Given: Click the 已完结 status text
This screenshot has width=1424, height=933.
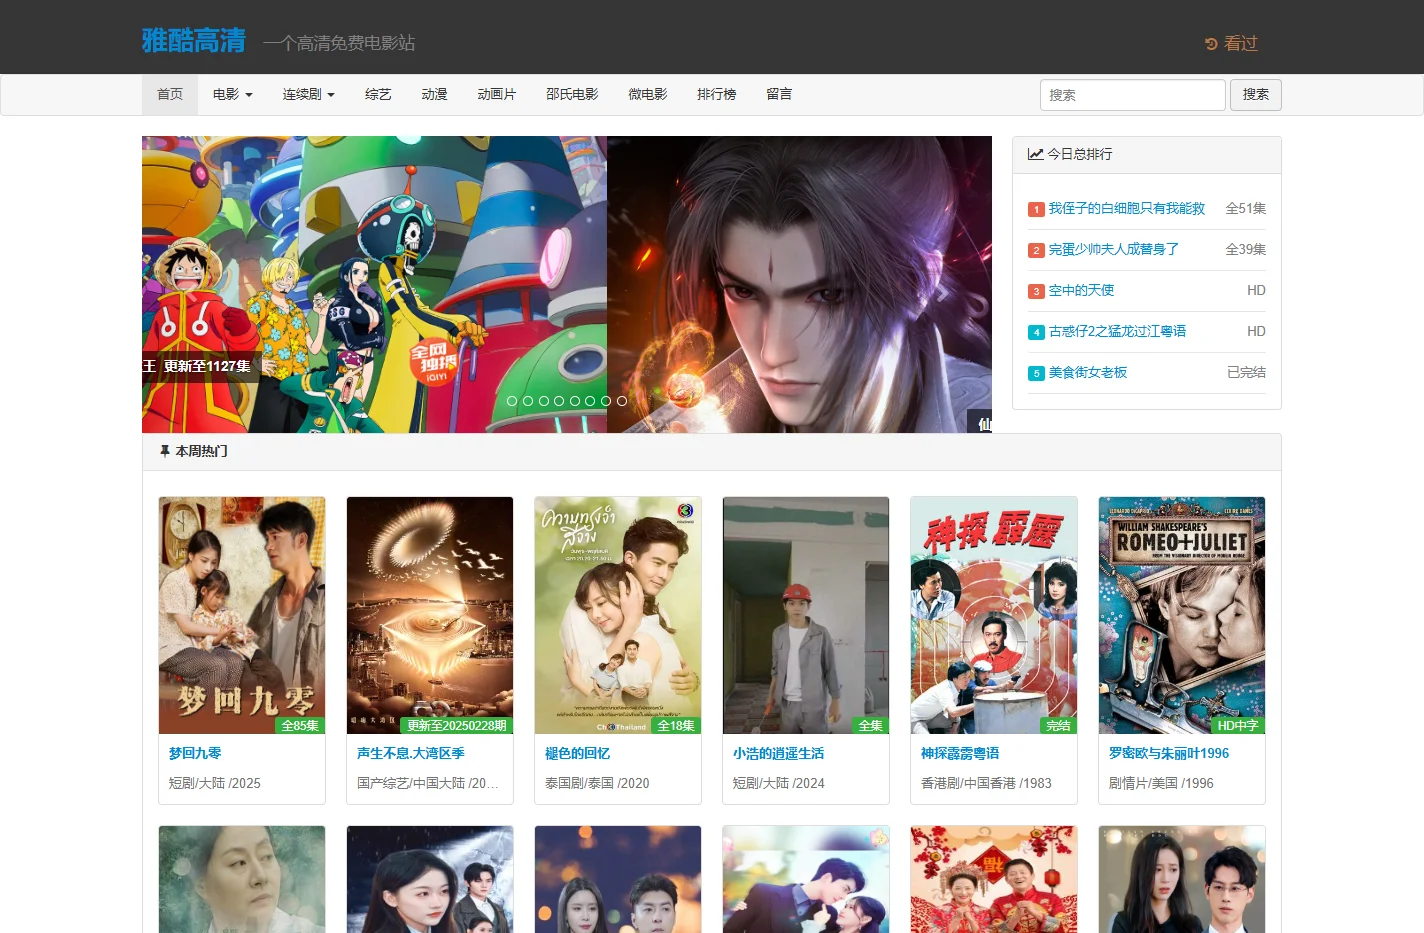Looking at the screenshot, I should coord(1247,372).
